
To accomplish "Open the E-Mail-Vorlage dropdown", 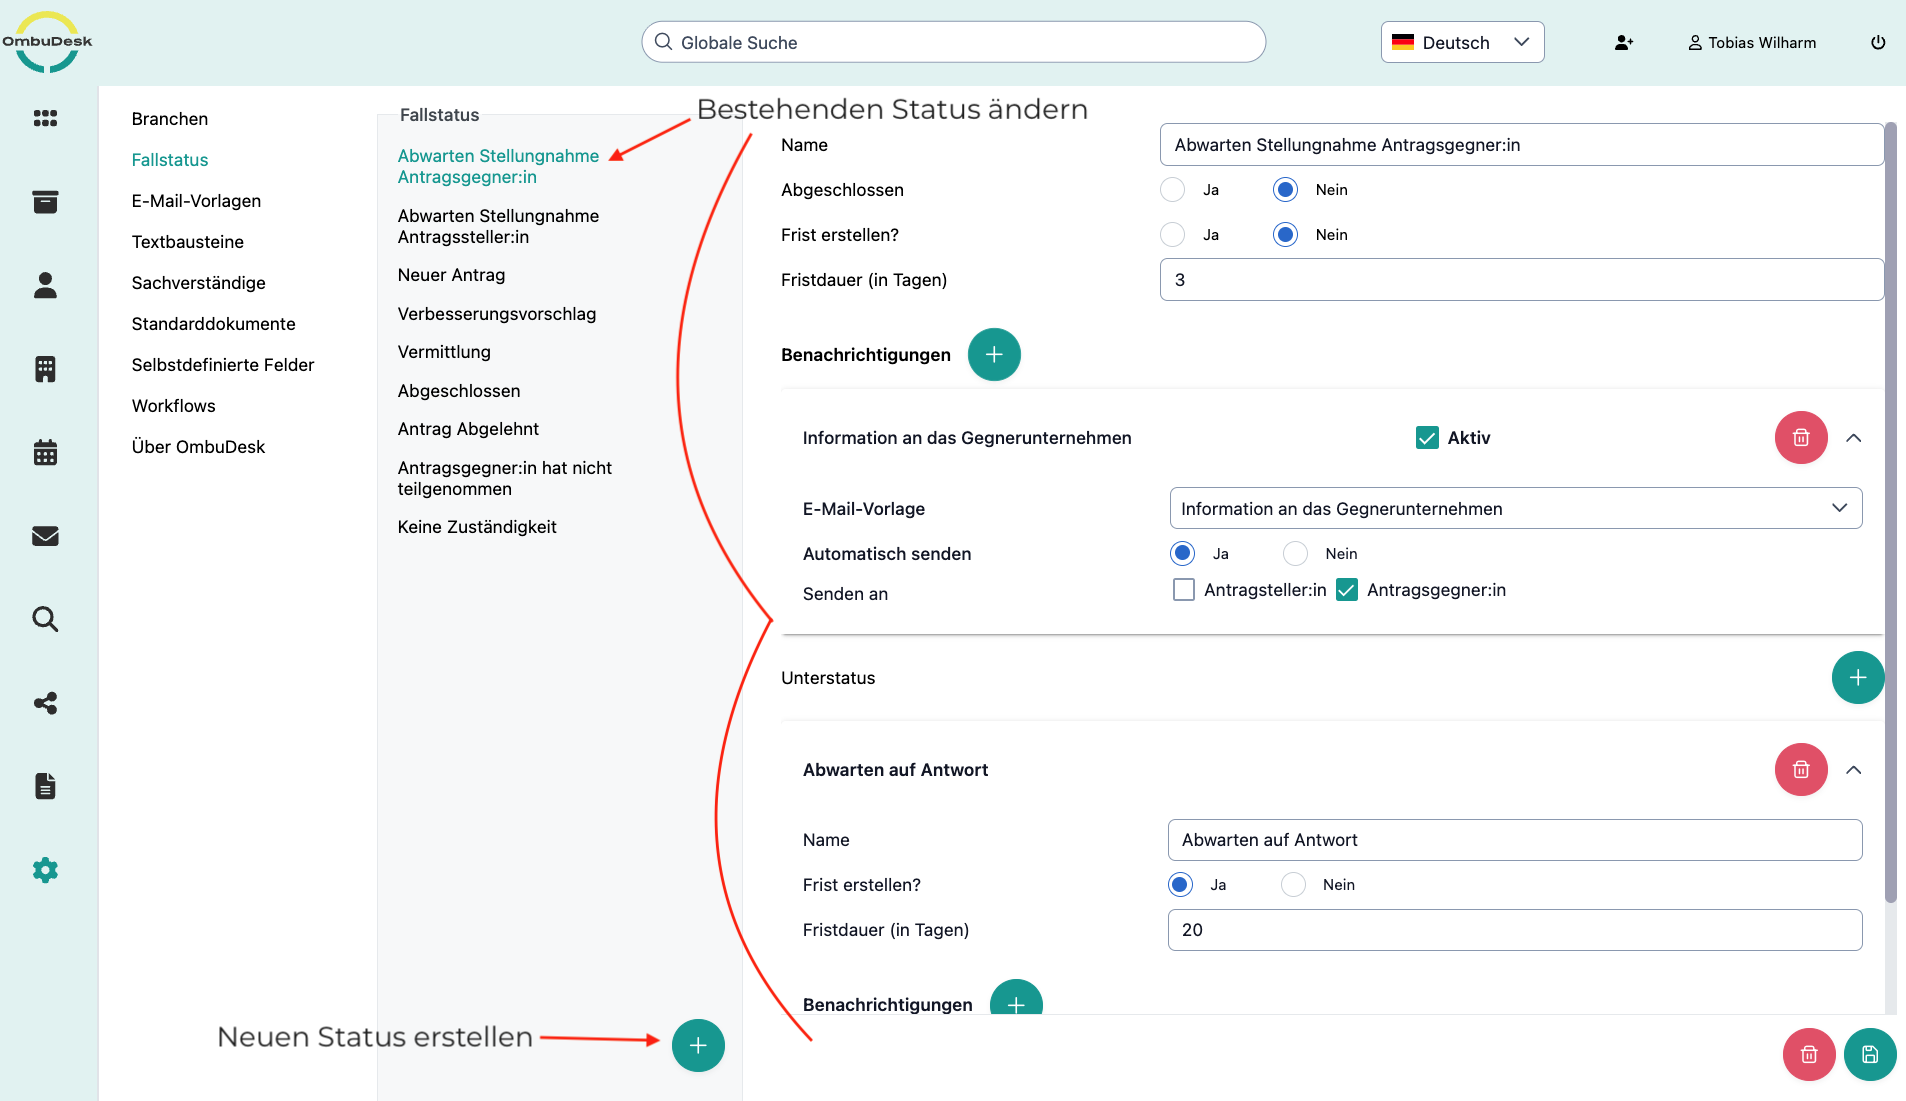I will [1515, 509].
